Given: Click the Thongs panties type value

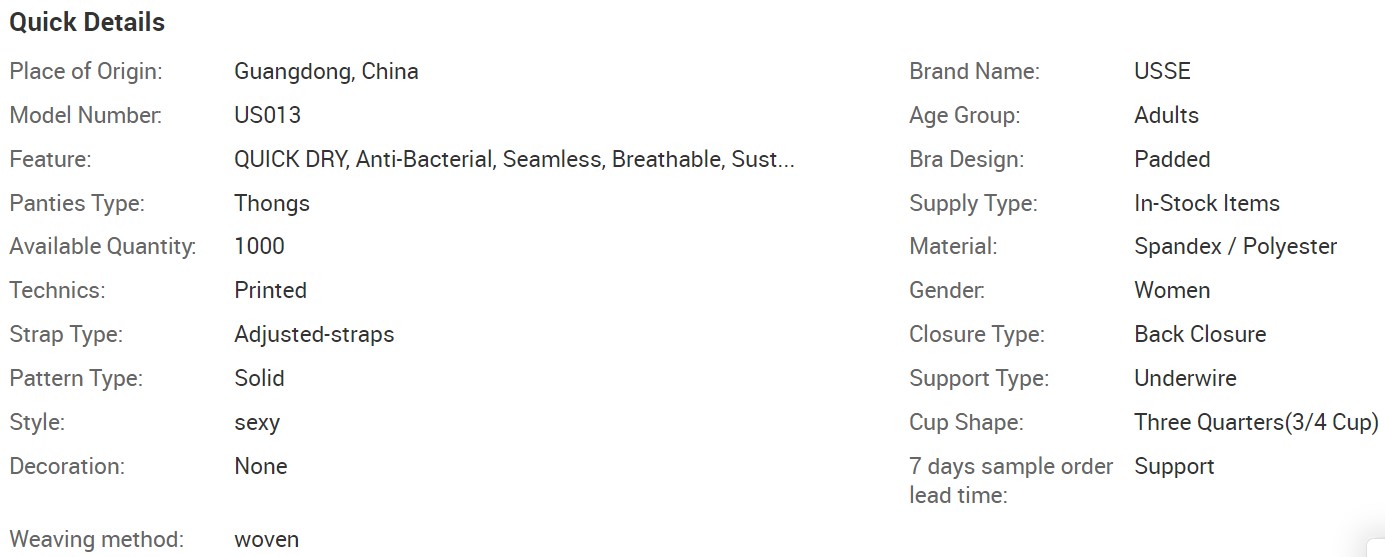Looking at the screenshot, I should point(272,204).
